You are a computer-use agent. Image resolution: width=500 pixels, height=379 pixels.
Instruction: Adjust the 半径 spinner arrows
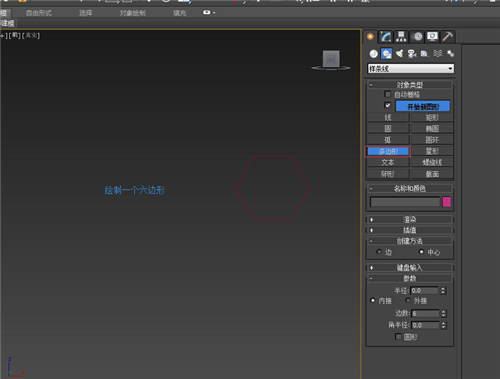coord(443,291)
